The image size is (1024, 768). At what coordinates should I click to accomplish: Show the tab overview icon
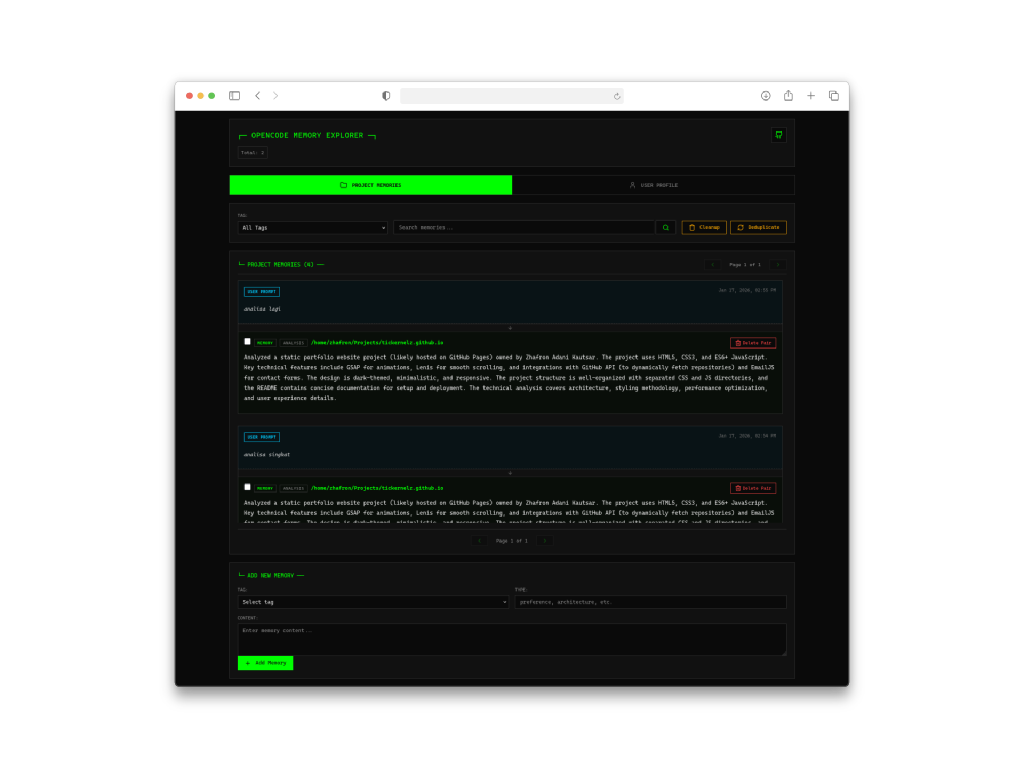point(834,96)
